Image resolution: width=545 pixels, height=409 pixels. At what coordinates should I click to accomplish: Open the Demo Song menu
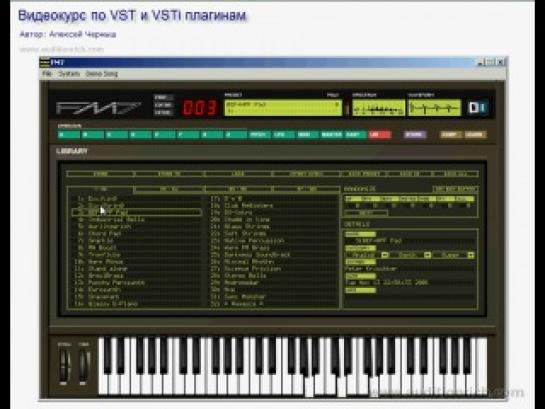point(101,74)
